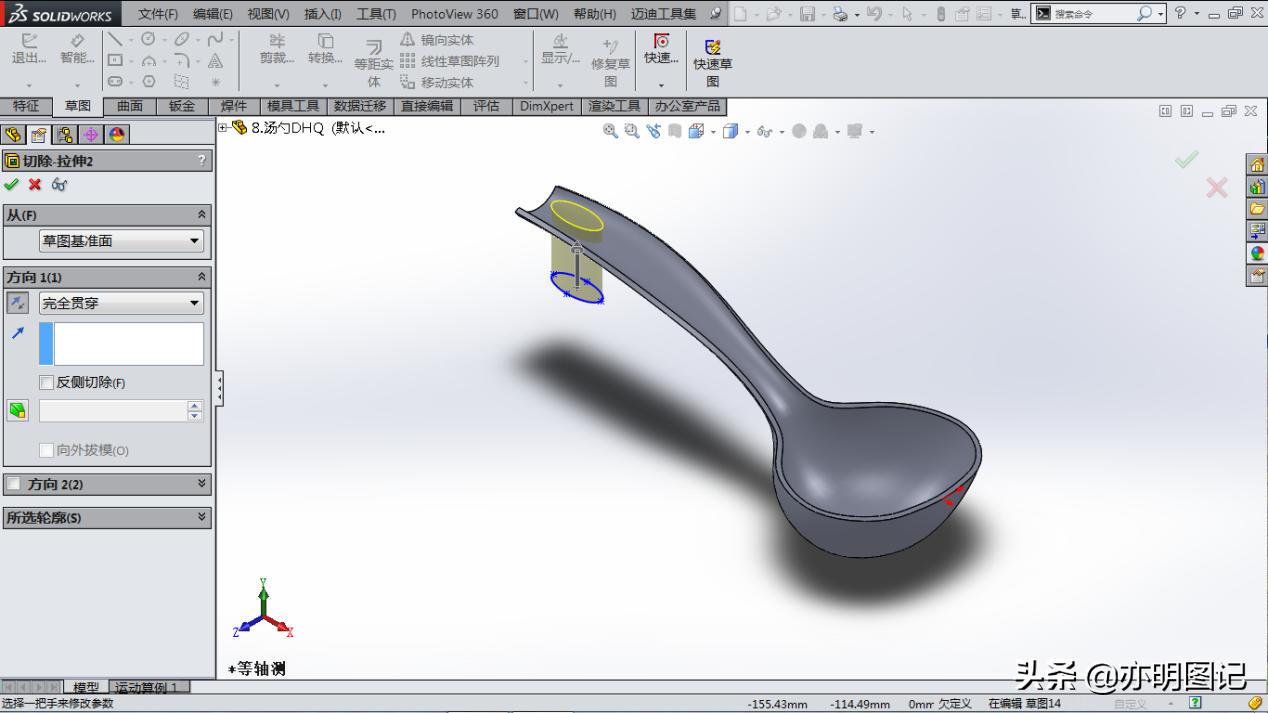
Task: Open the 插入(I) menu
Action: 321,13
